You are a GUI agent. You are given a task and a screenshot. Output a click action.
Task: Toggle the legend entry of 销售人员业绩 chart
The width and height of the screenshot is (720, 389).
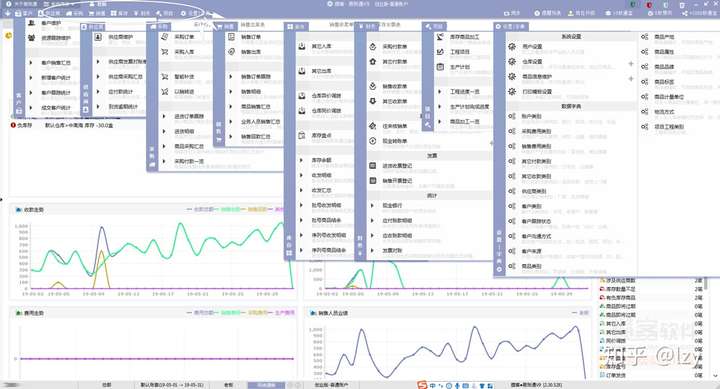click(580, 313)
